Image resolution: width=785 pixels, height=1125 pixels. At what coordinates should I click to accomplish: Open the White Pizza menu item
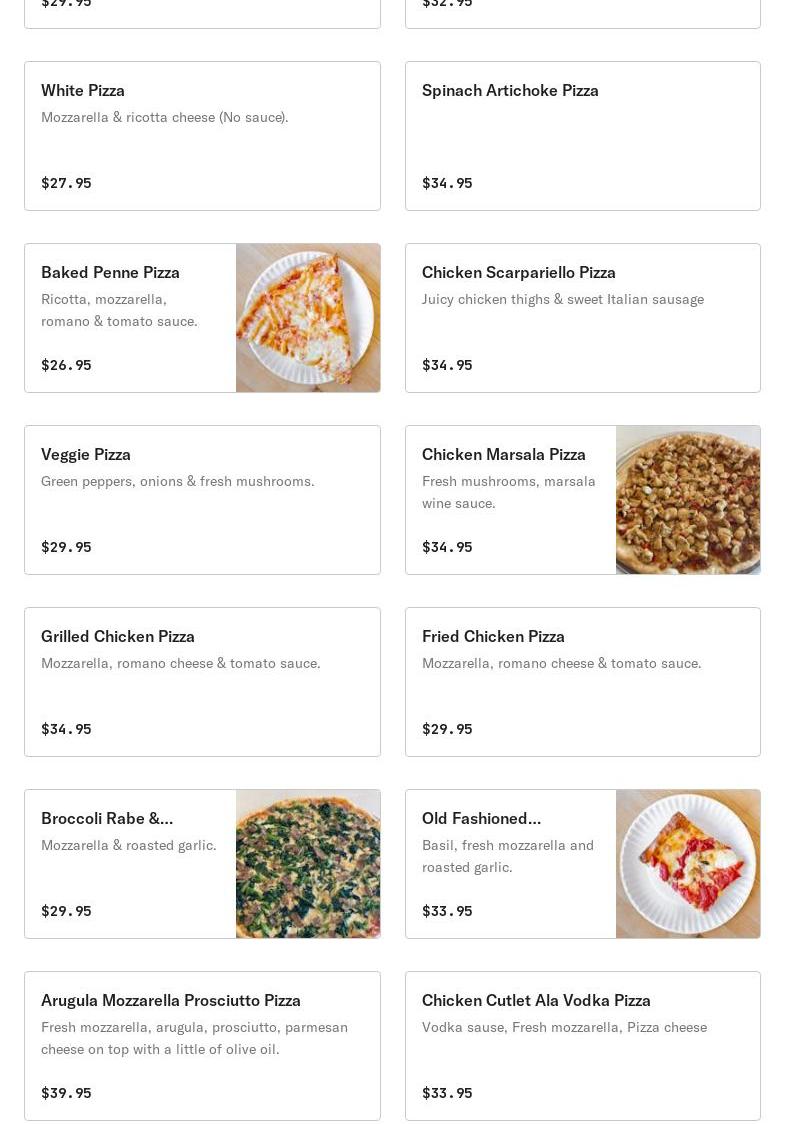202,136
